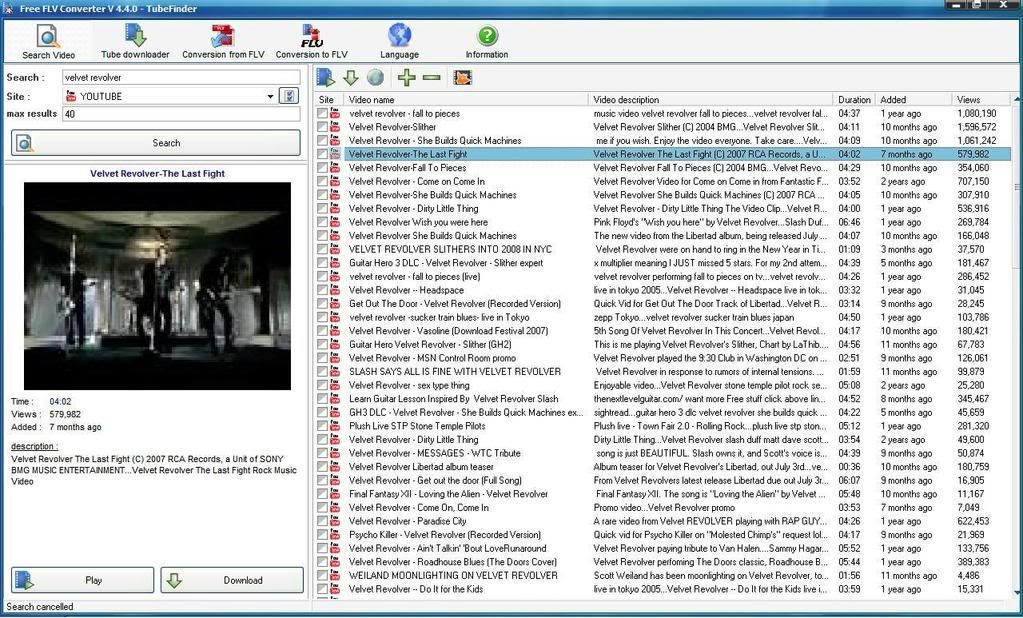Open the Language options
Screen dimensions: 1023x618
pyautogui.click(x=399, y=42)
